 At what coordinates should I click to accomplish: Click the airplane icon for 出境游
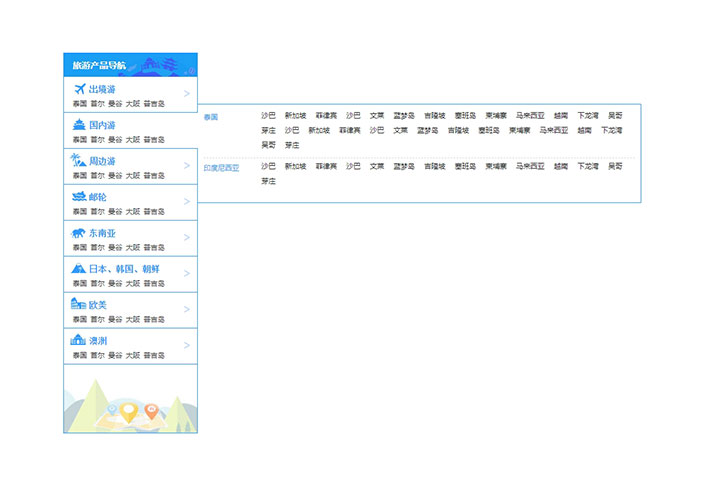pos(78,89)
